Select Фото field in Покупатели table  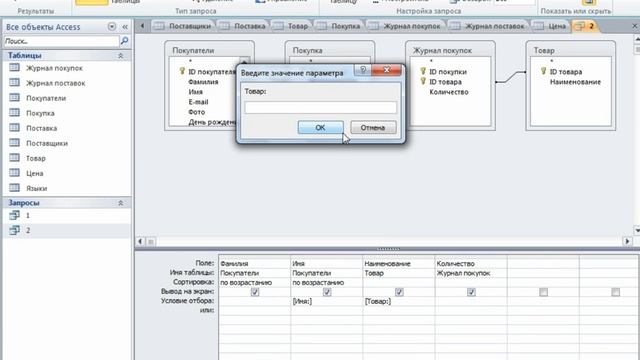click(x=196, y=112)
